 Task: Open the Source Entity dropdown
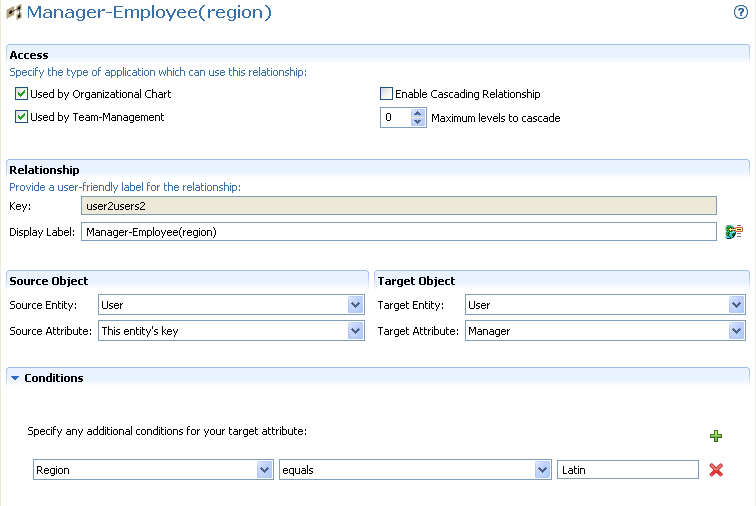point(355,305)
